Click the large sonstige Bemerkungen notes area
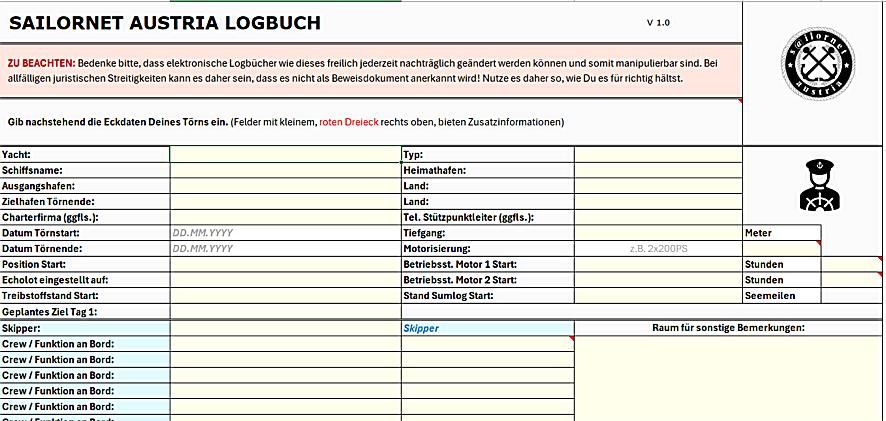The image size is (886, 421). pyautogui.click(x=729, y=380)
